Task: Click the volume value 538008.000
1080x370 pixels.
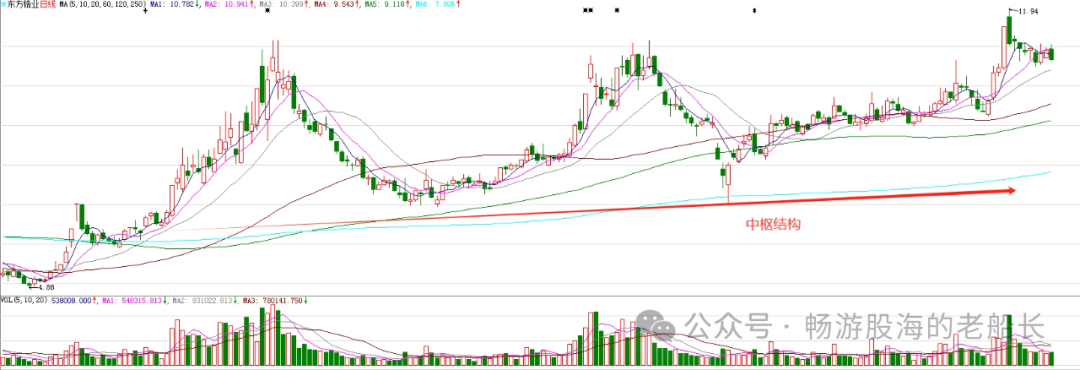Action: click(x=72, y=300)
